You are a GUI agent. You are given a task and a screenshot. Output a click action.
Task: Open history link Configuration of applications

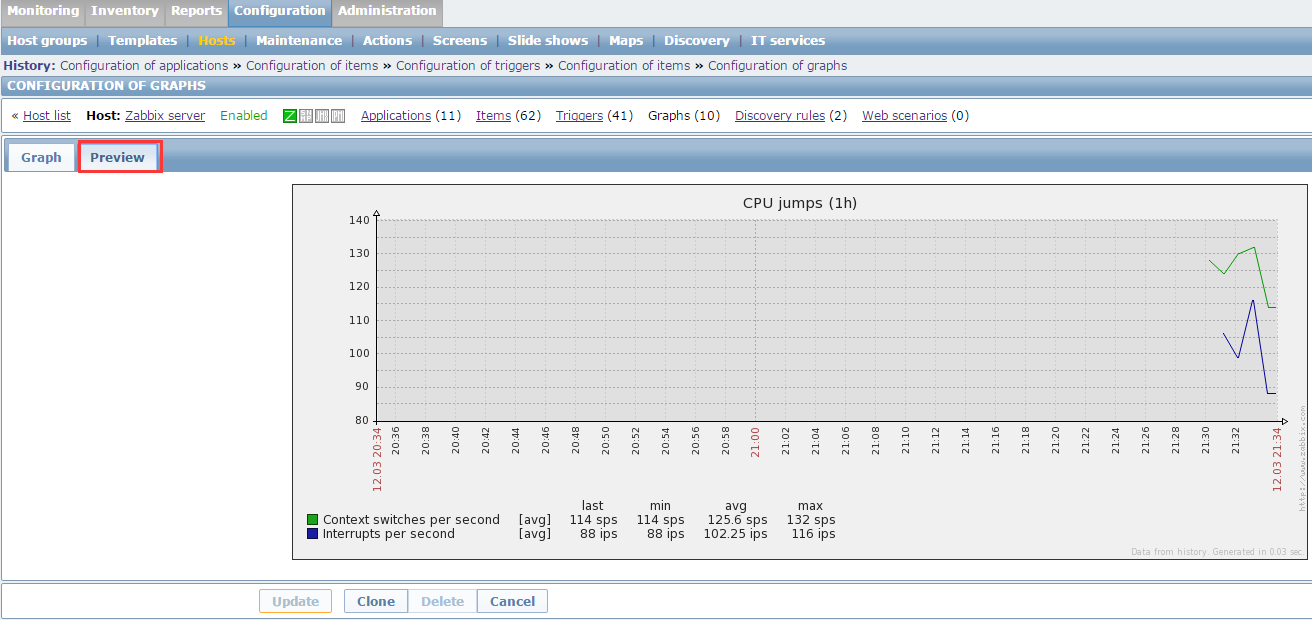tap(144, 66)
